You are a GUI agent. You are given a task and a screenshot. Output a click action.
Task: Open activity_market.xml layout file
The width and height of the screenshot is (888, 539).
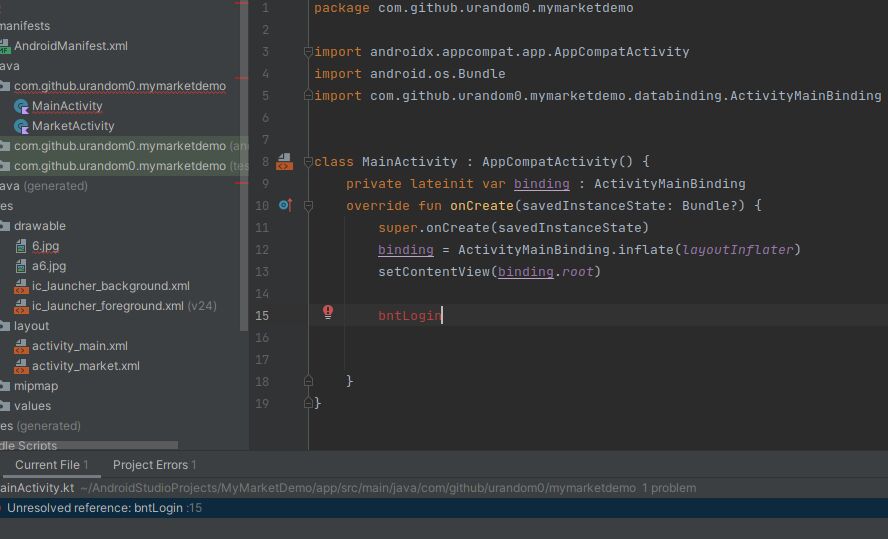pyautogui.click(x=86, y=366)
